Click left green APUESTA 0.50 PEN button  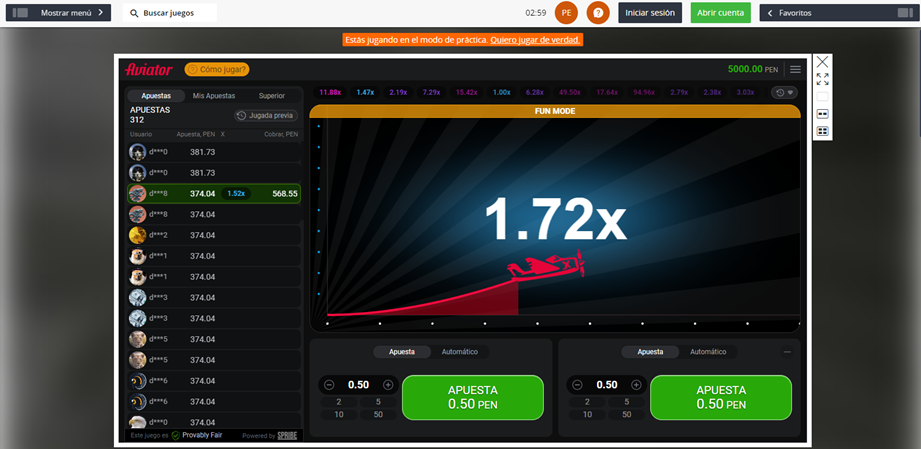click(473, 397)
